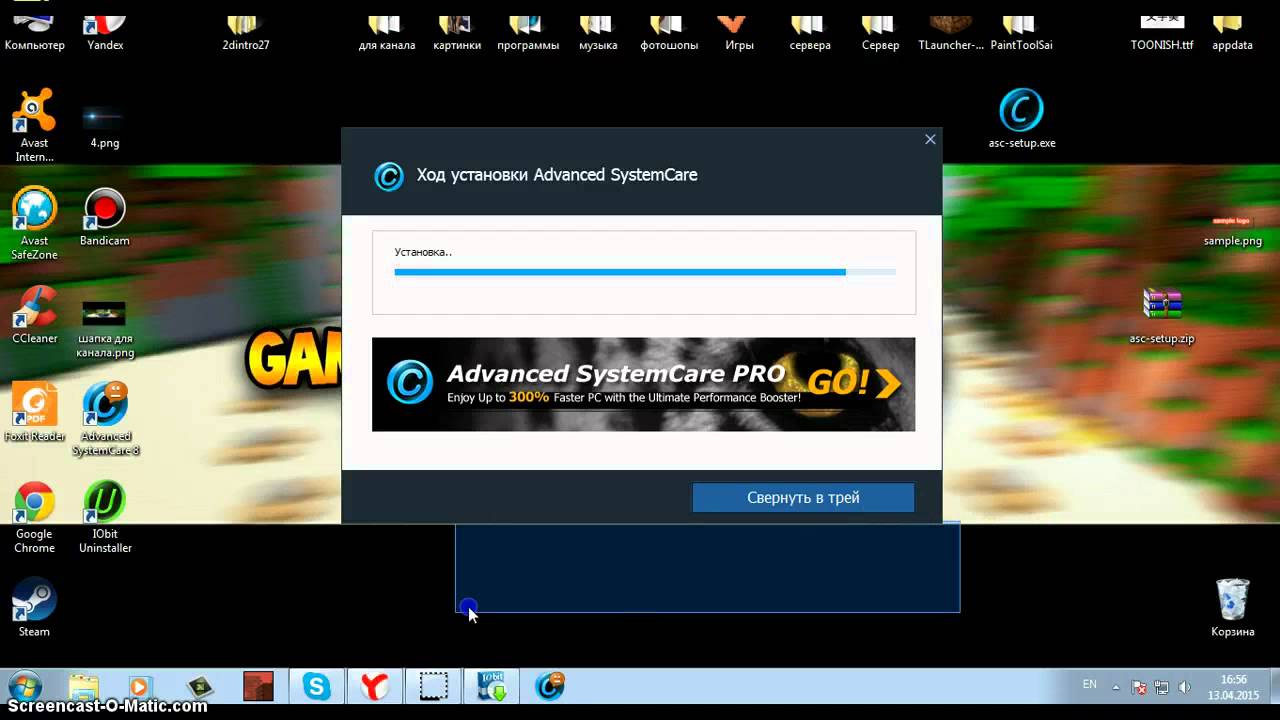Open Yandex Browser from the taskbar
This screenshot has width=1280, height=720.
tap(375, 687)
